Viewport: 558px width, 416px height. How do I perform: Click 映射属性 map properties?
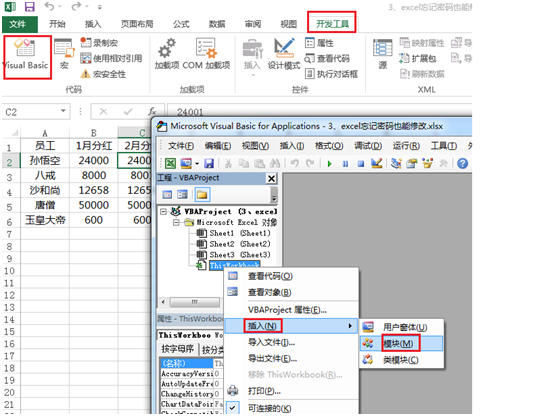[422, 43]
